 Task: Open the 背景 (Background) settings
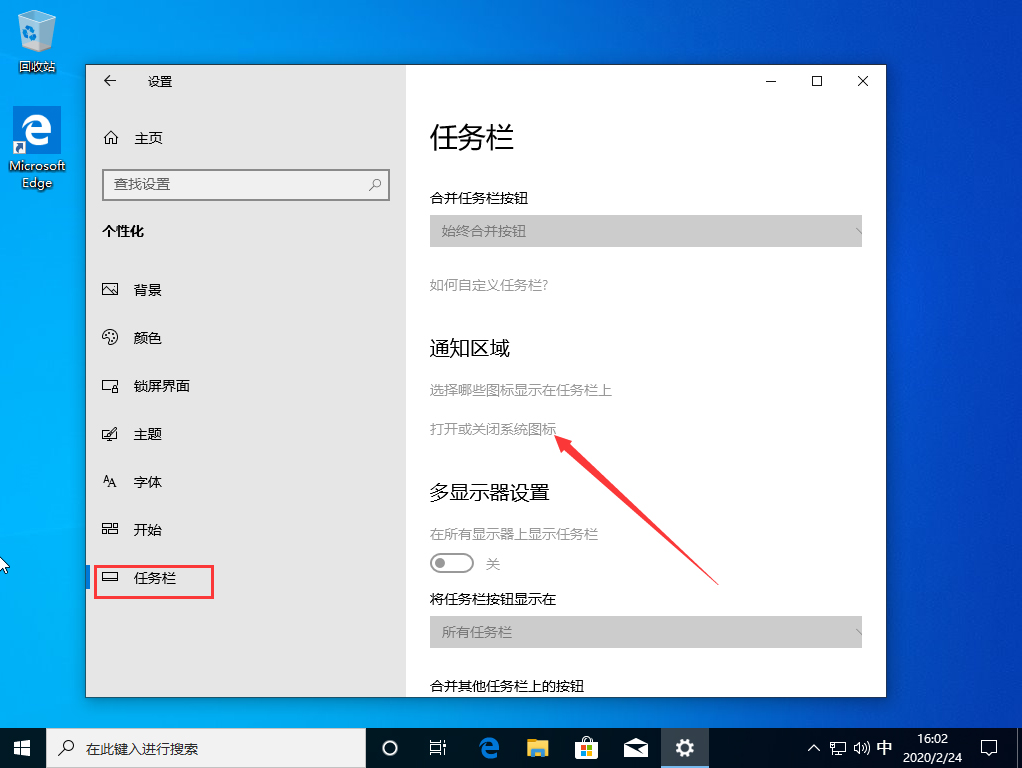tap(147, 290)
